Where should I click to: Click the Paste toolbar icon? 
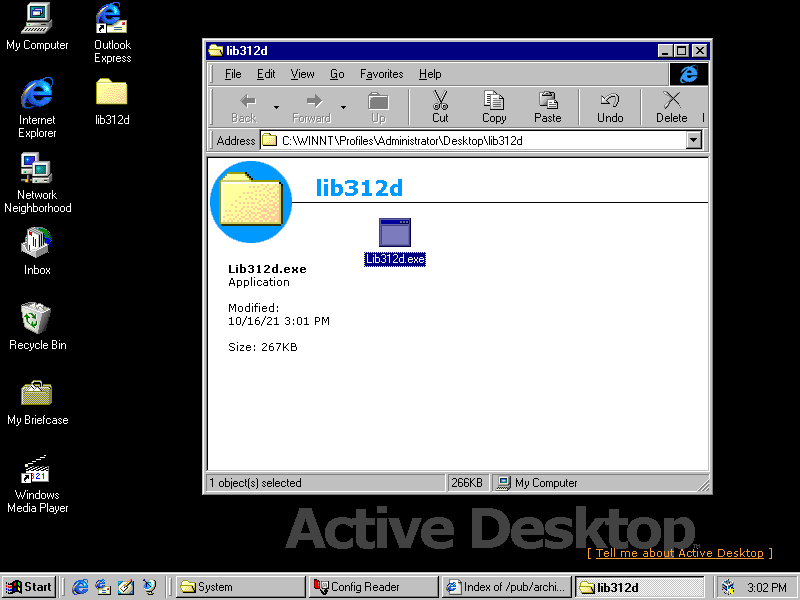548,106
